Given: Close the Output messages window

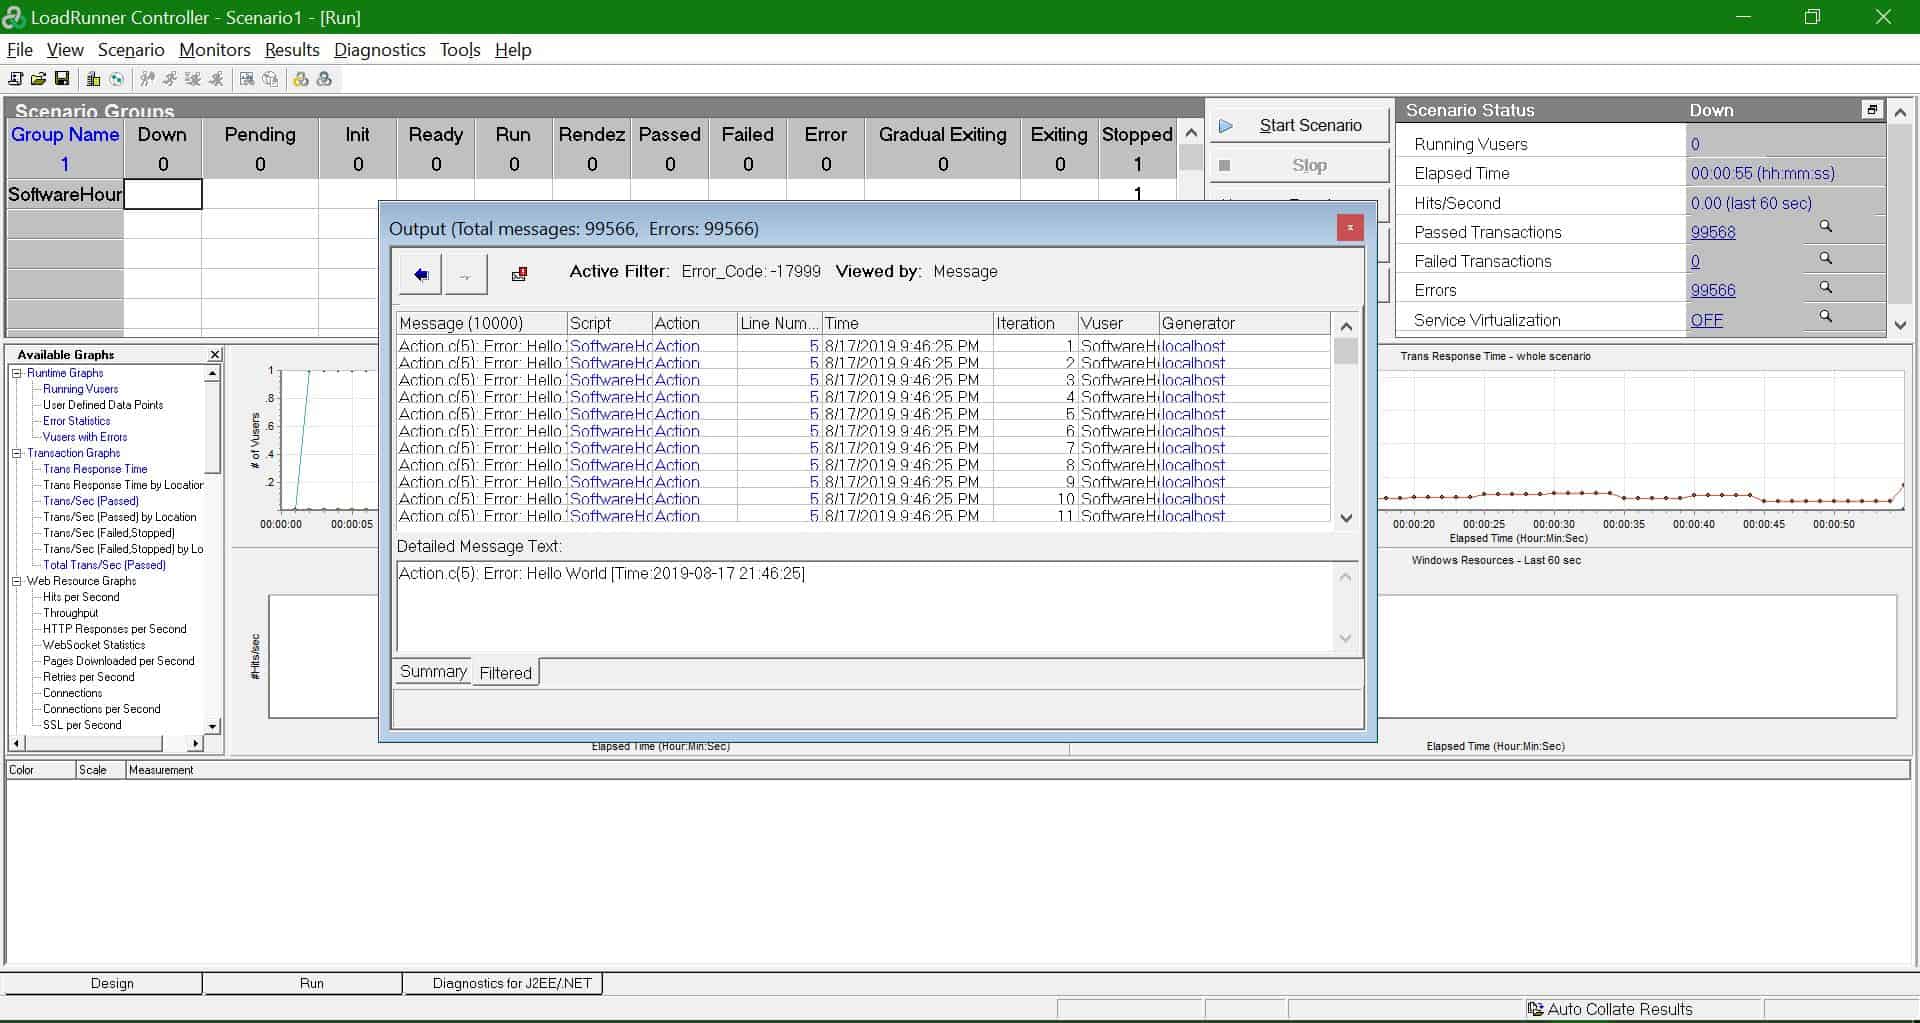Looking at the screenshot, I should coord(1350,228).
